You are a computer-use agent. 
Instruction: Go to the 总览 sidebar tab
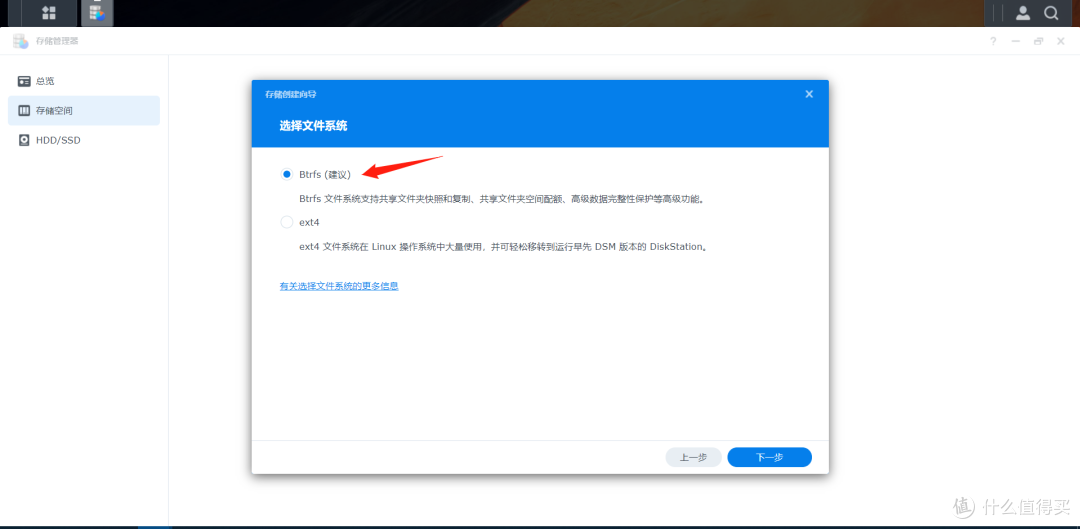pyautogui.click(x=84, y=81)
